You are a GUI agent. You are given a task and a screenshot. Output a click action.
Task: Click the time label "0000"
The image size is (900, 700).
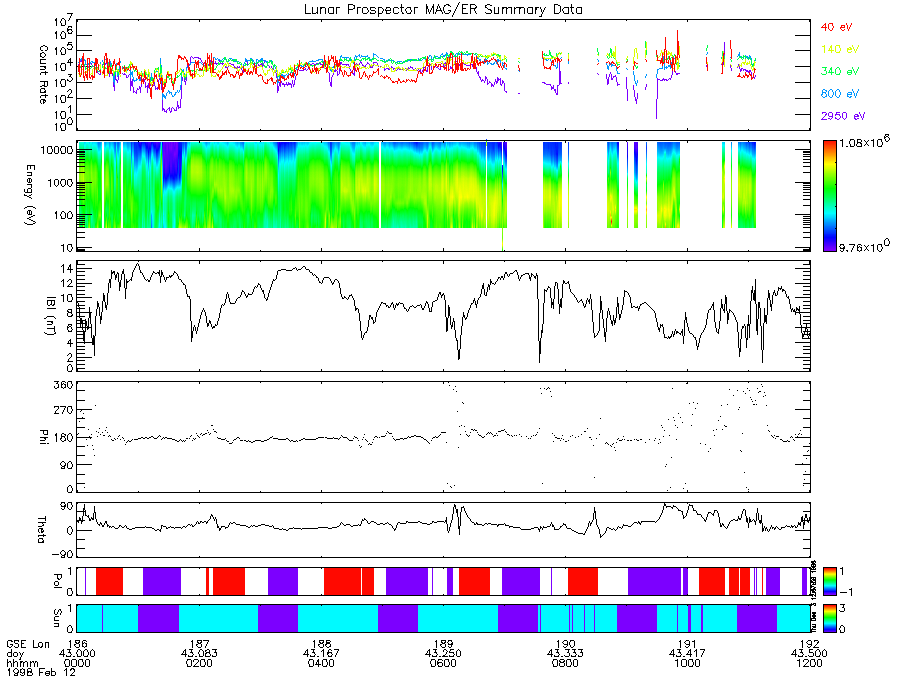[x=77, y=663]
